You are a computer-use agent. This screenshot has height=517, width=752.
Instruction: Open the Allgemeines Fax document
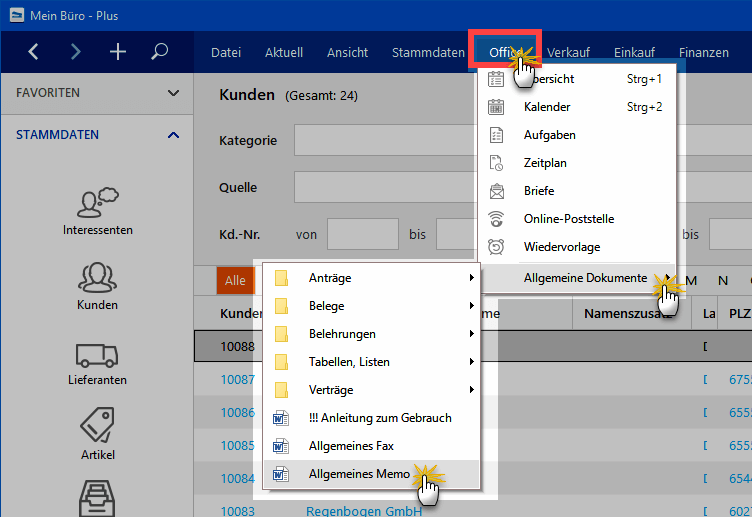click(x=372, y=446)
